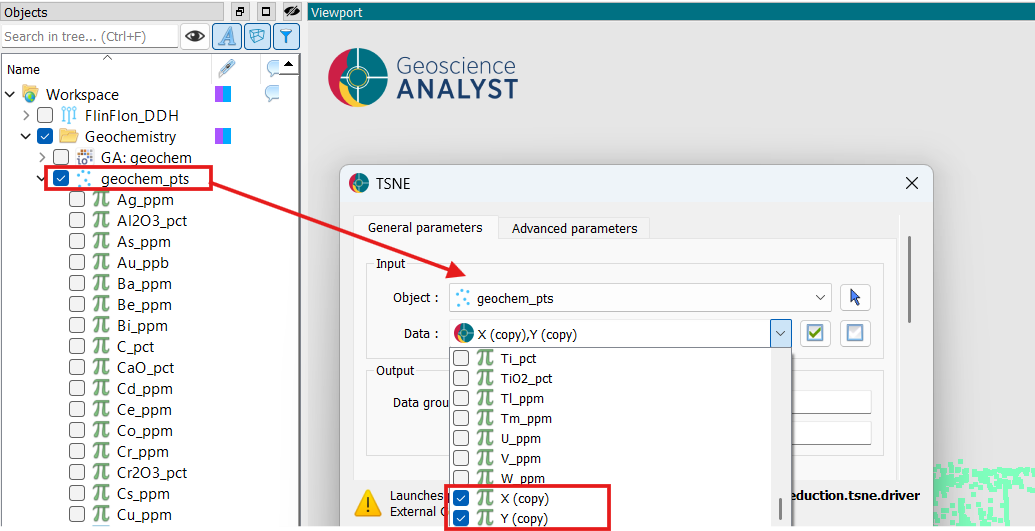Click the Objects tree scroll-up arrow

coord(288,65)
